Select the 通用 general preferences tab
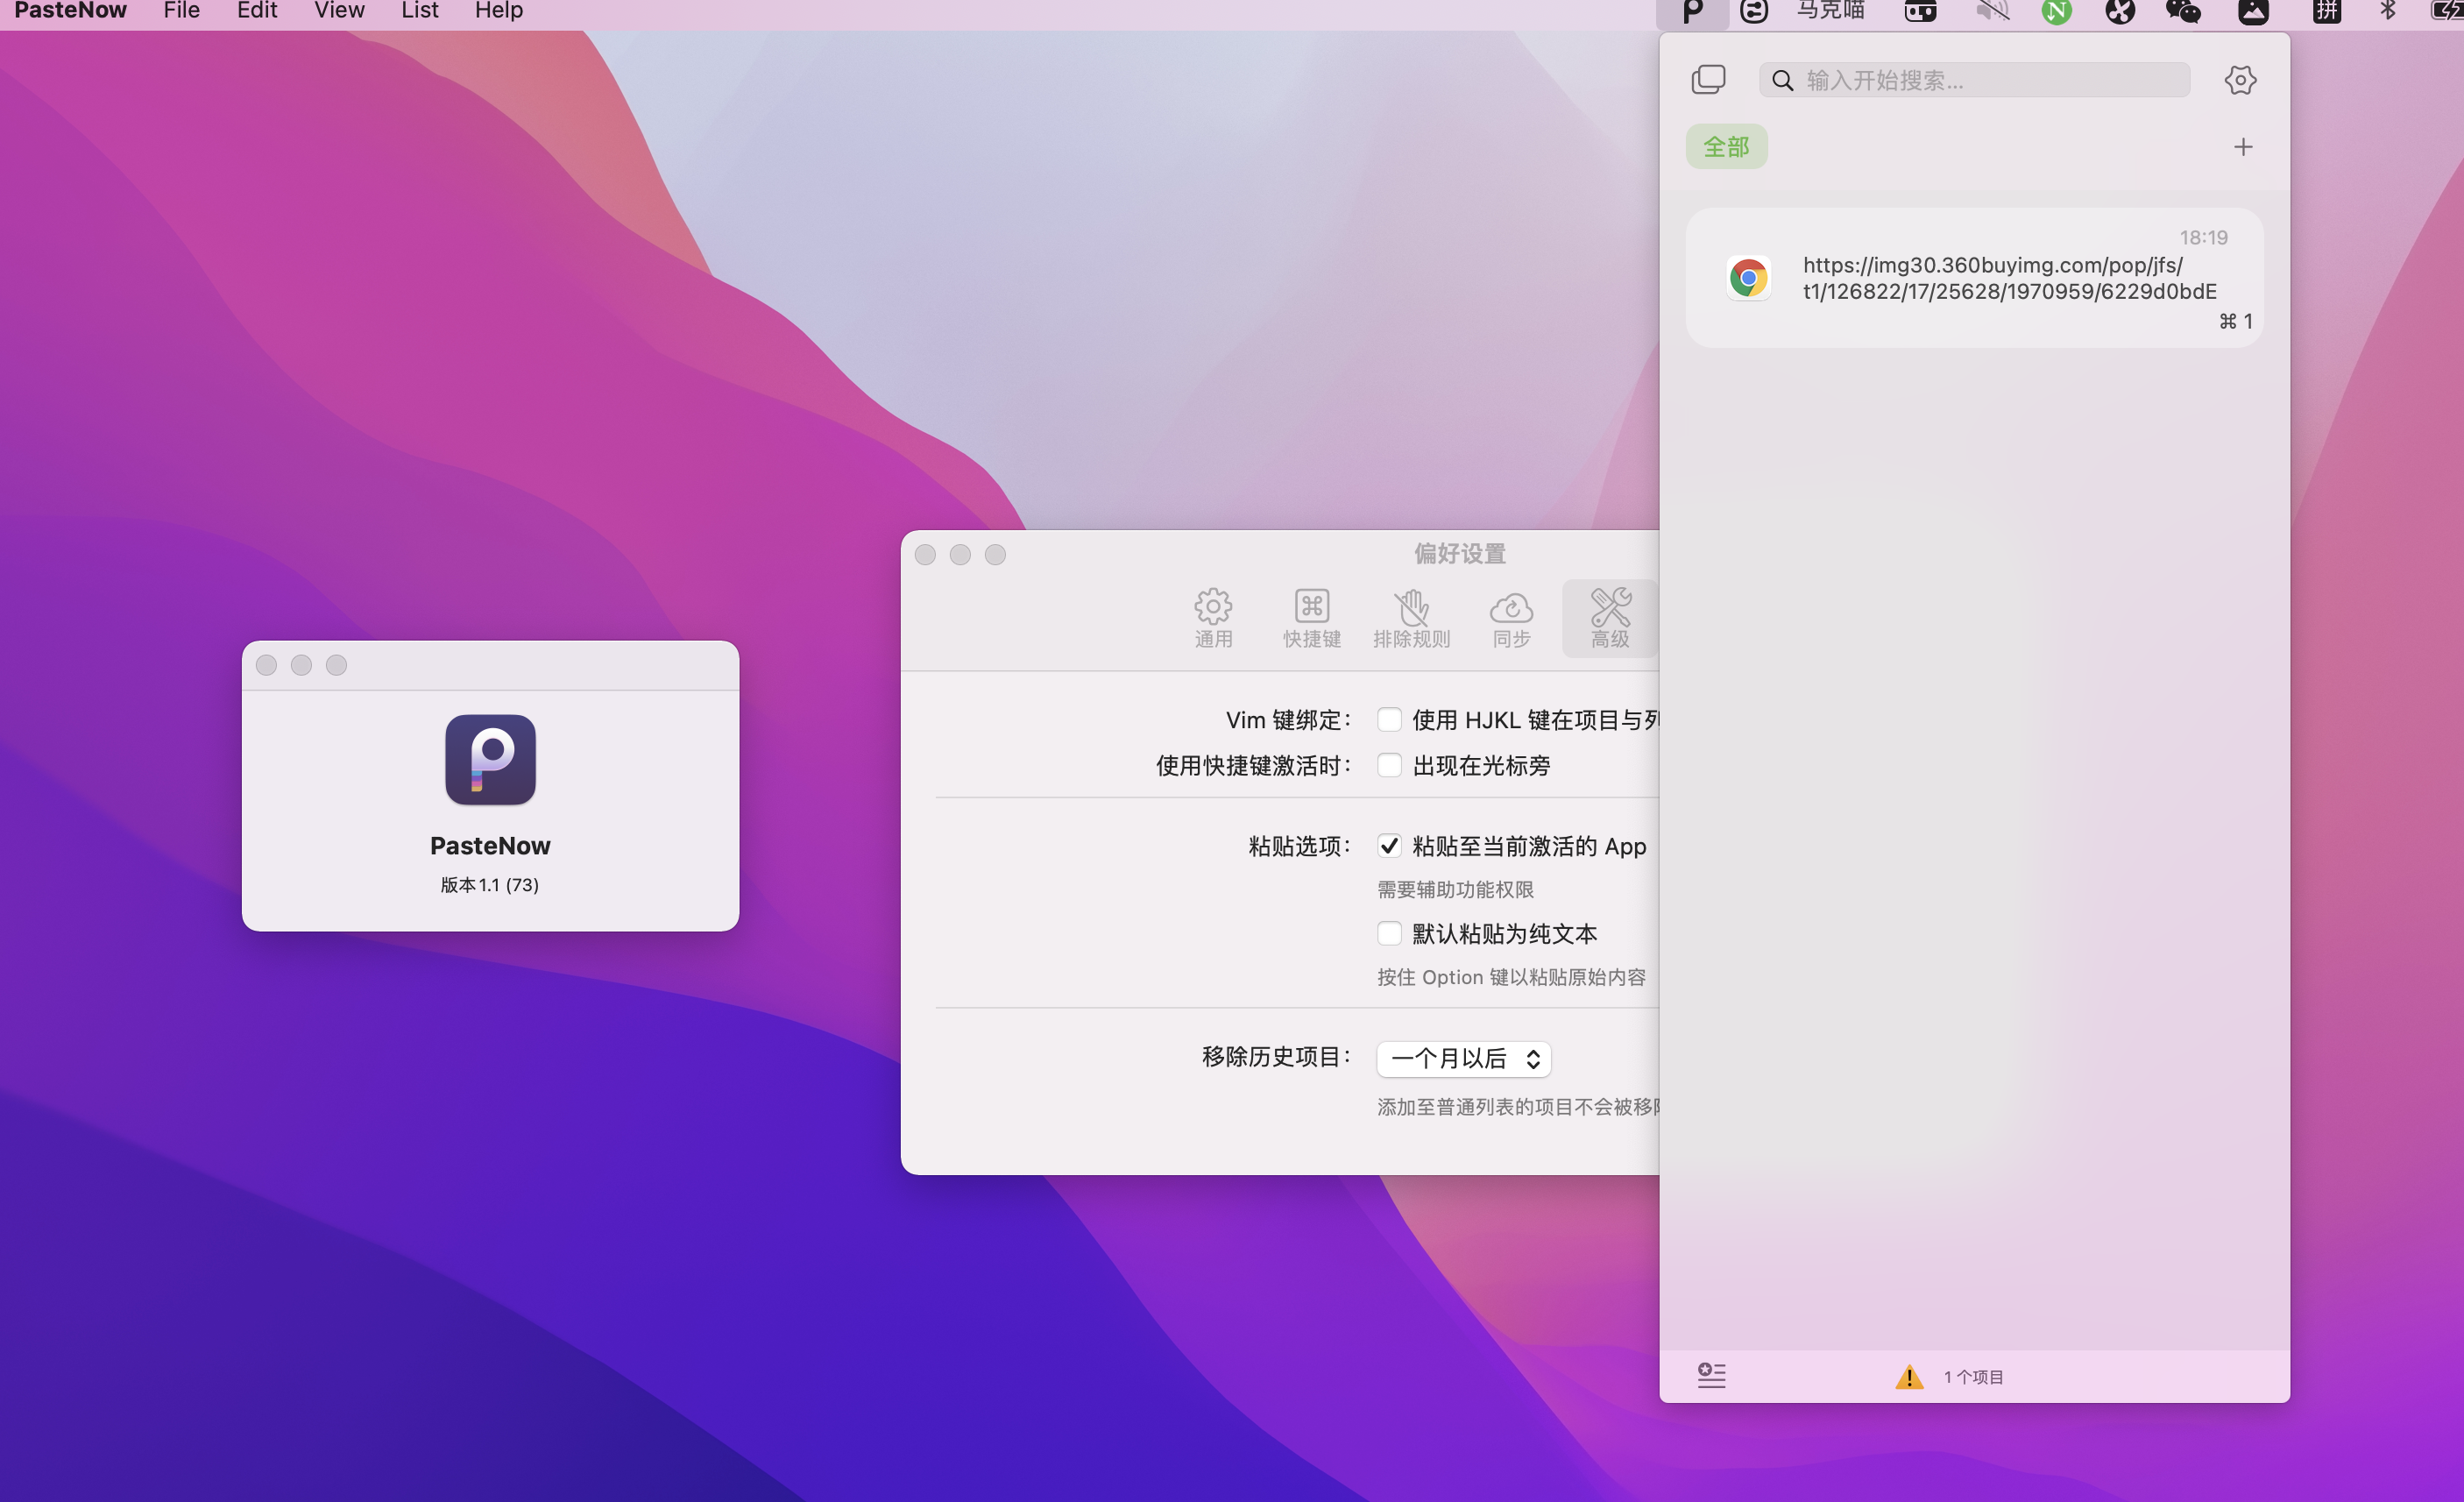Screen dimensions: 2464x1502 point(1213,618)
